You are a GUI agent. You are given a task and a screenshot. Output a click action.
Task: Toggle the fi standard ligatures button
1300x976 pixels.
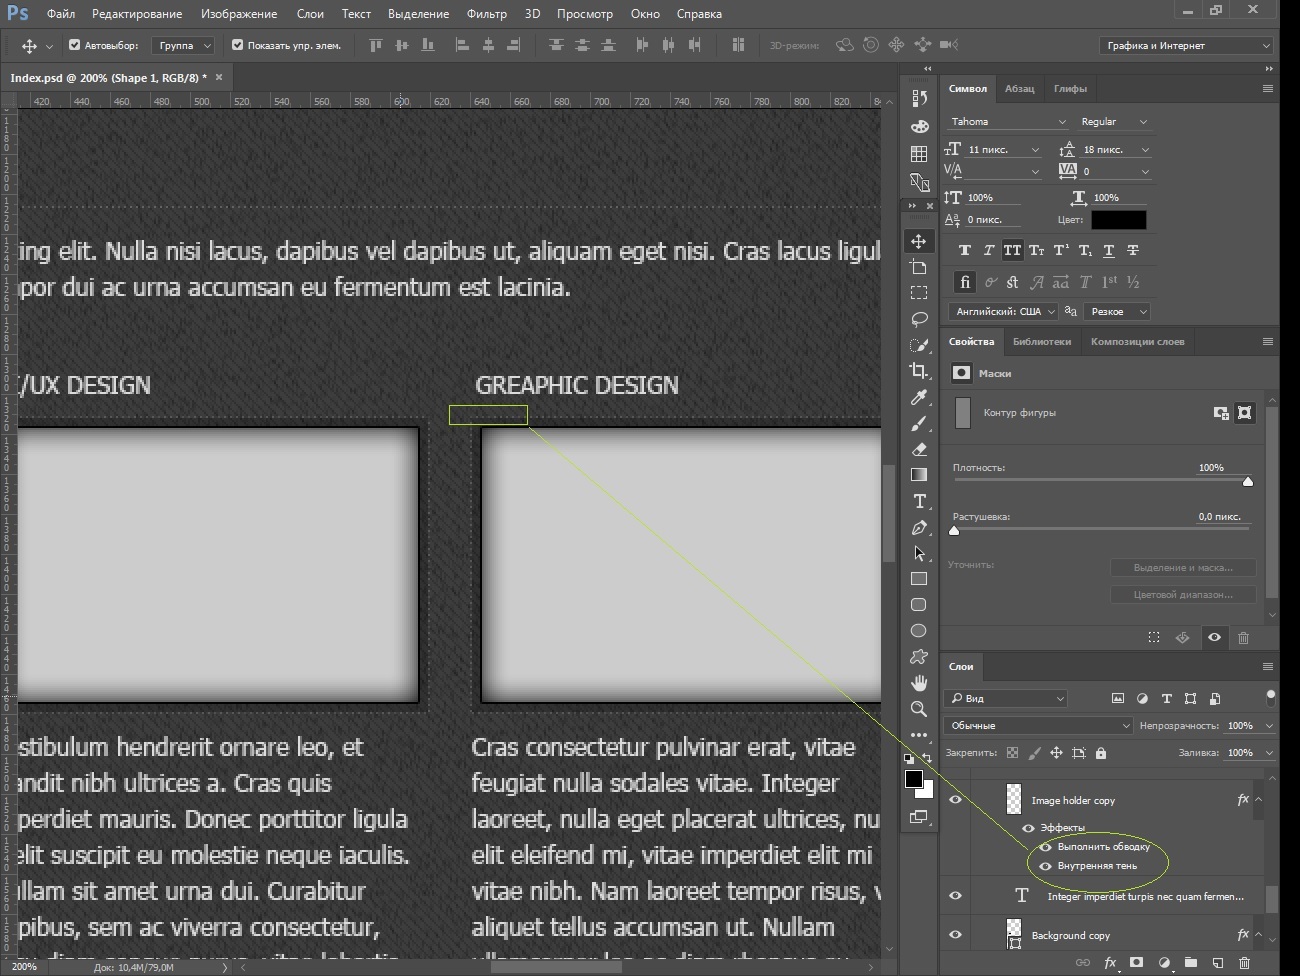coord(965,282)
